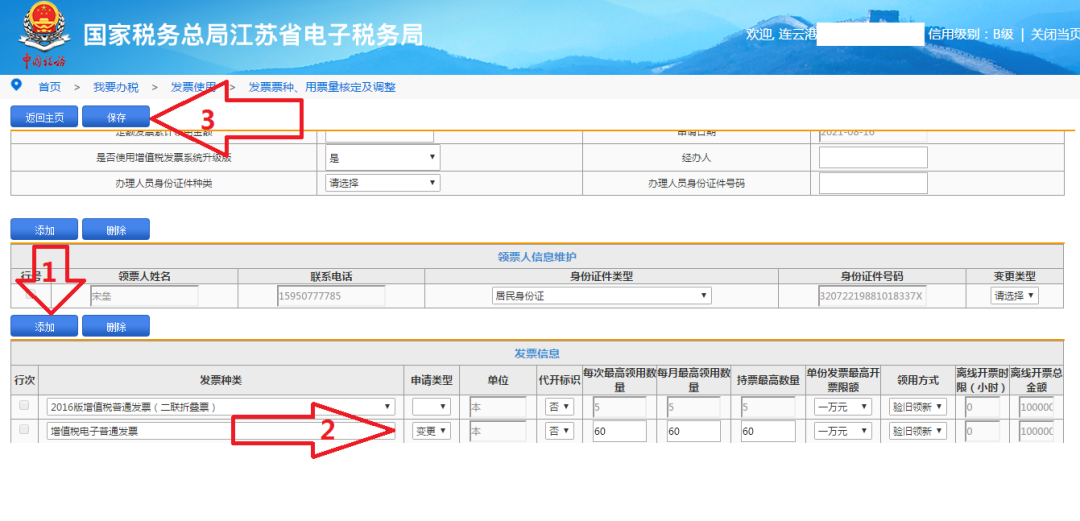
Task: Click the 办理人员身份证件号码 input field
Action: tap(873, 183)
